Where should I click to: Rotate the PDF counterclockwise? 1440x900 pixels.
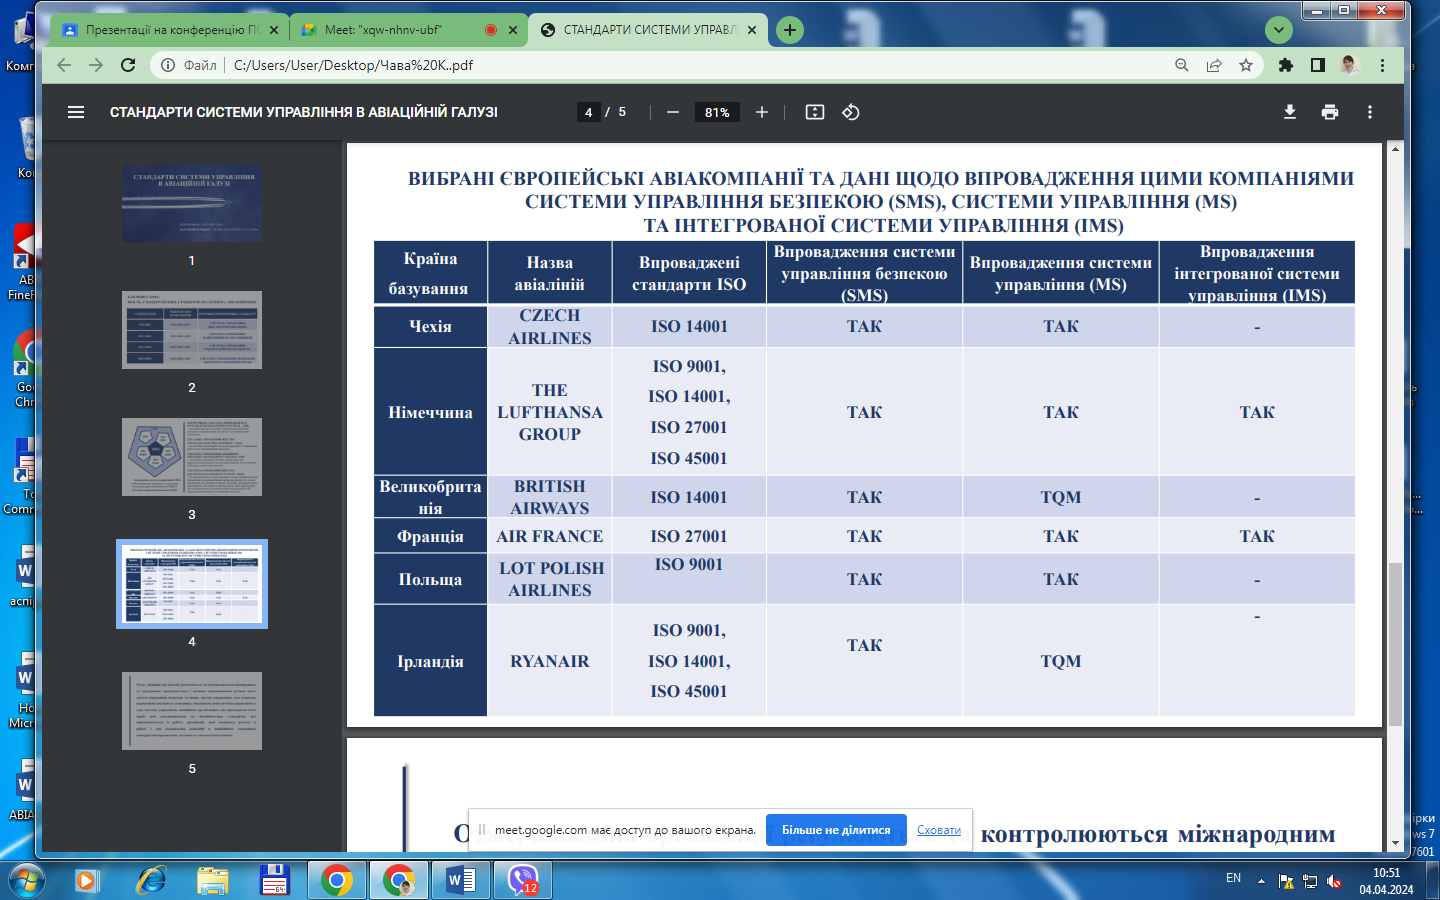pyautogui.click(x=851, y=112)
